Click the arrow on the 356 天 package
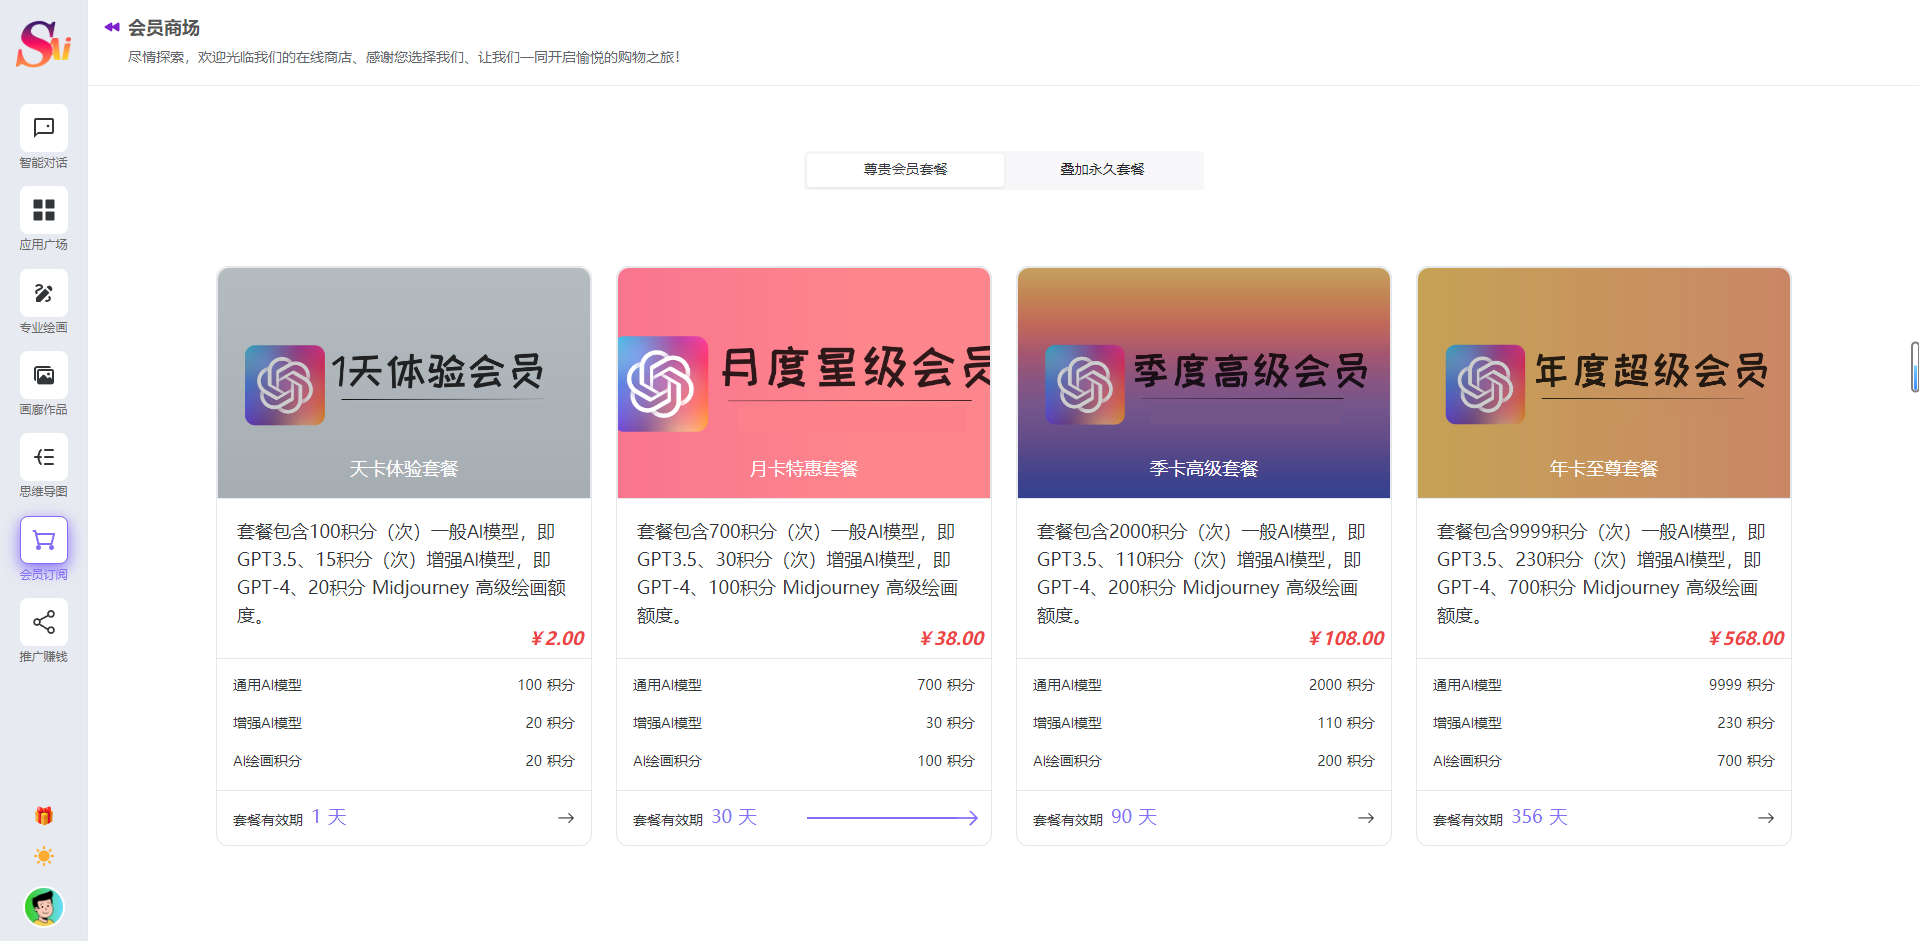Screen dimensions: 1919x941 (x=1766, y=818)
